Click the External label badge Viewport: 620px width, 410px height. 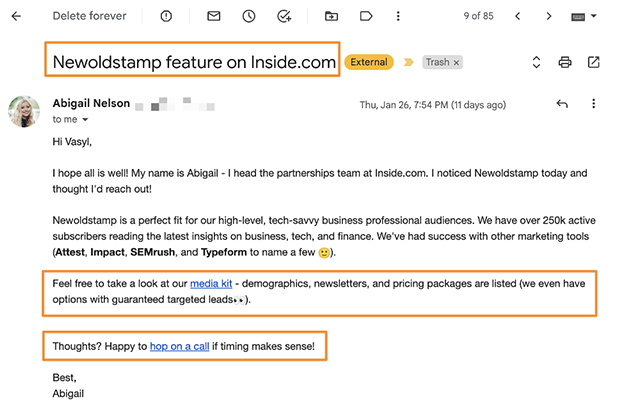pyautogui.click(x=369, y=62)
